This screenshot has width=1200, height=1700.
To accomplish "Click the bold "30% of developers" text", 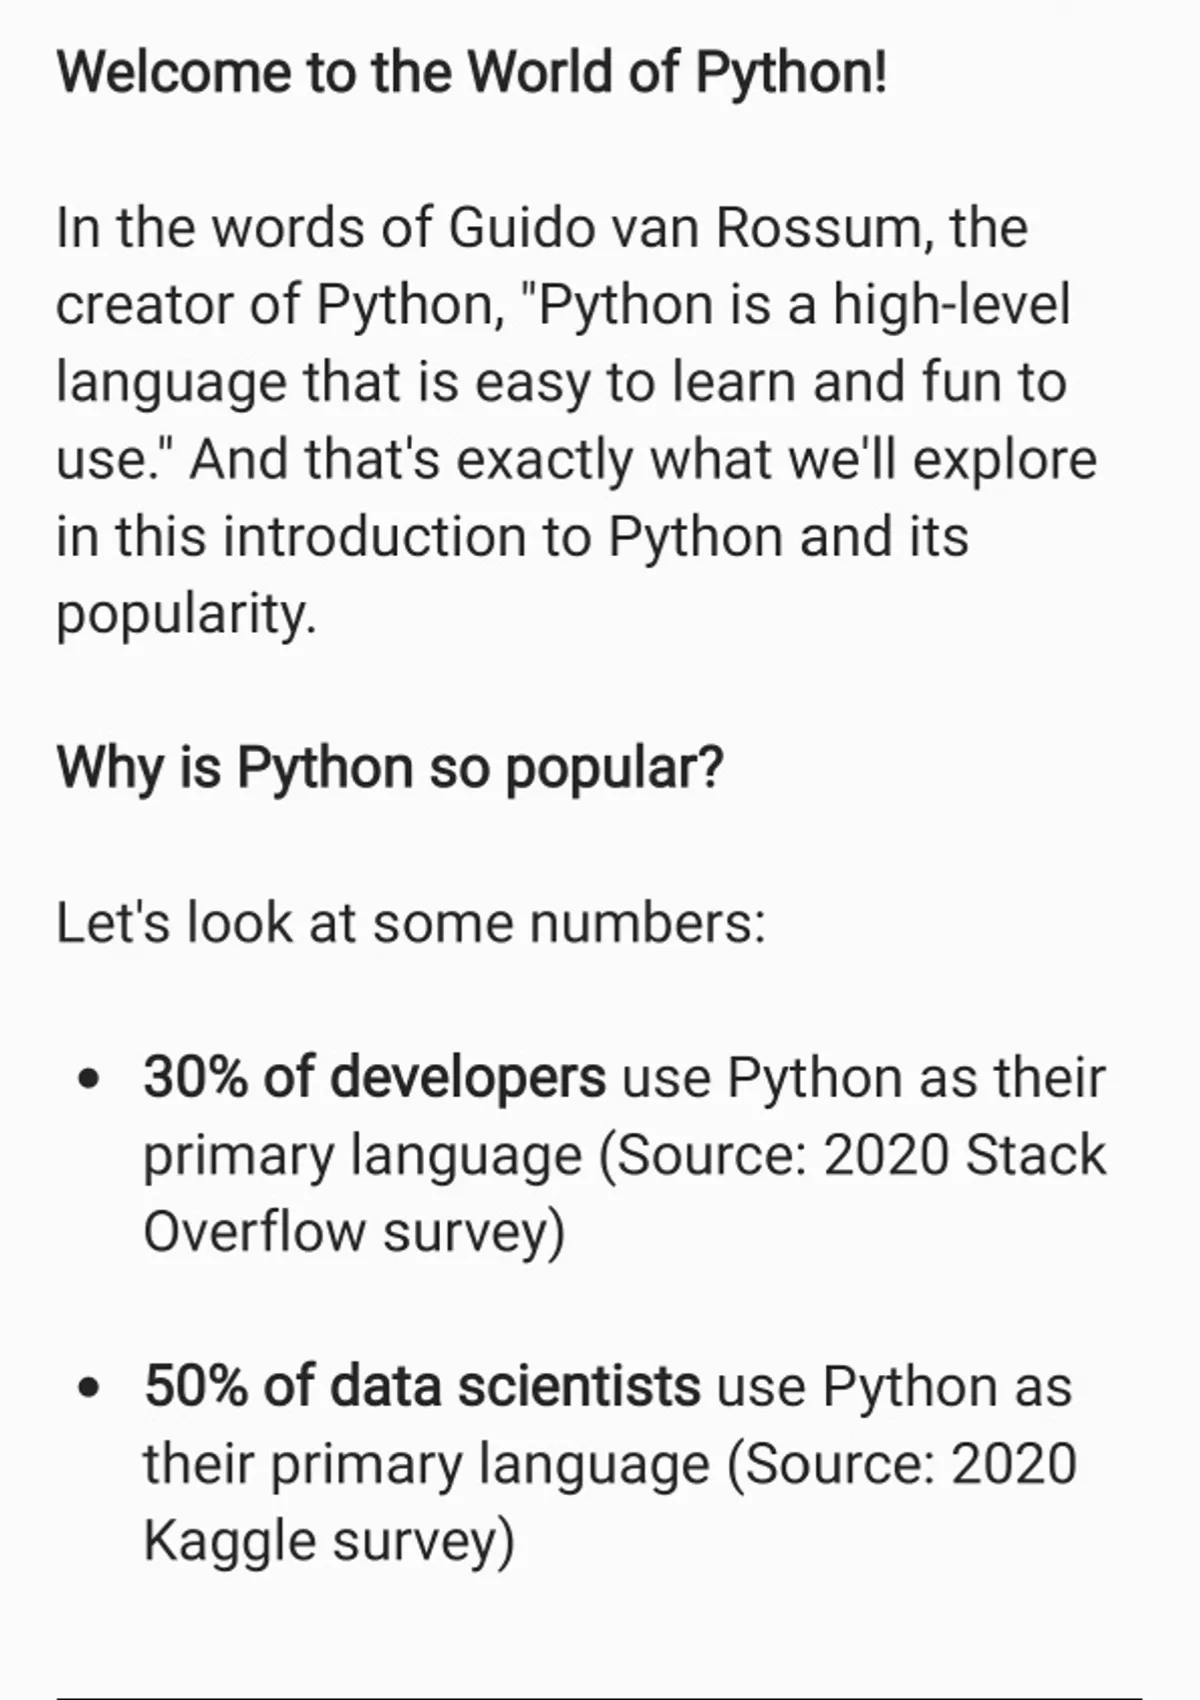I will (x=374, y=1078).
